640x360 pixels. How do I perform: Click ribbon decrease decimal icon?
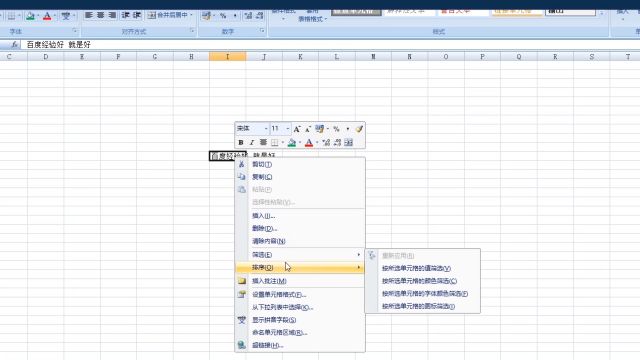point(260,16)
